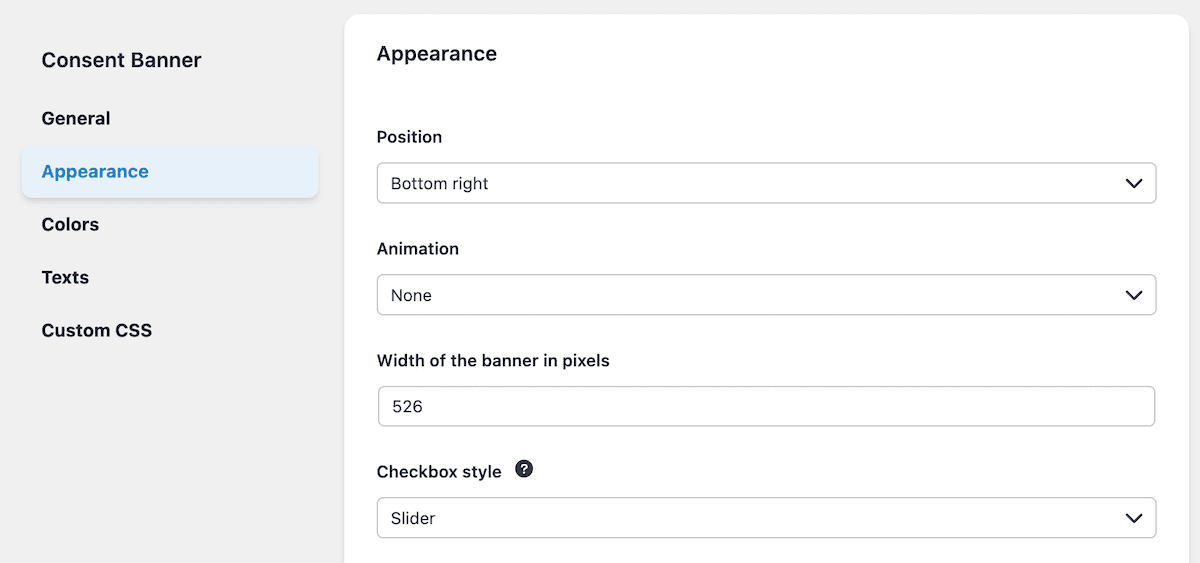Screen dimensions: 1200x563
Task: Click inside the banner width input field
Action: tap(766, 407)
